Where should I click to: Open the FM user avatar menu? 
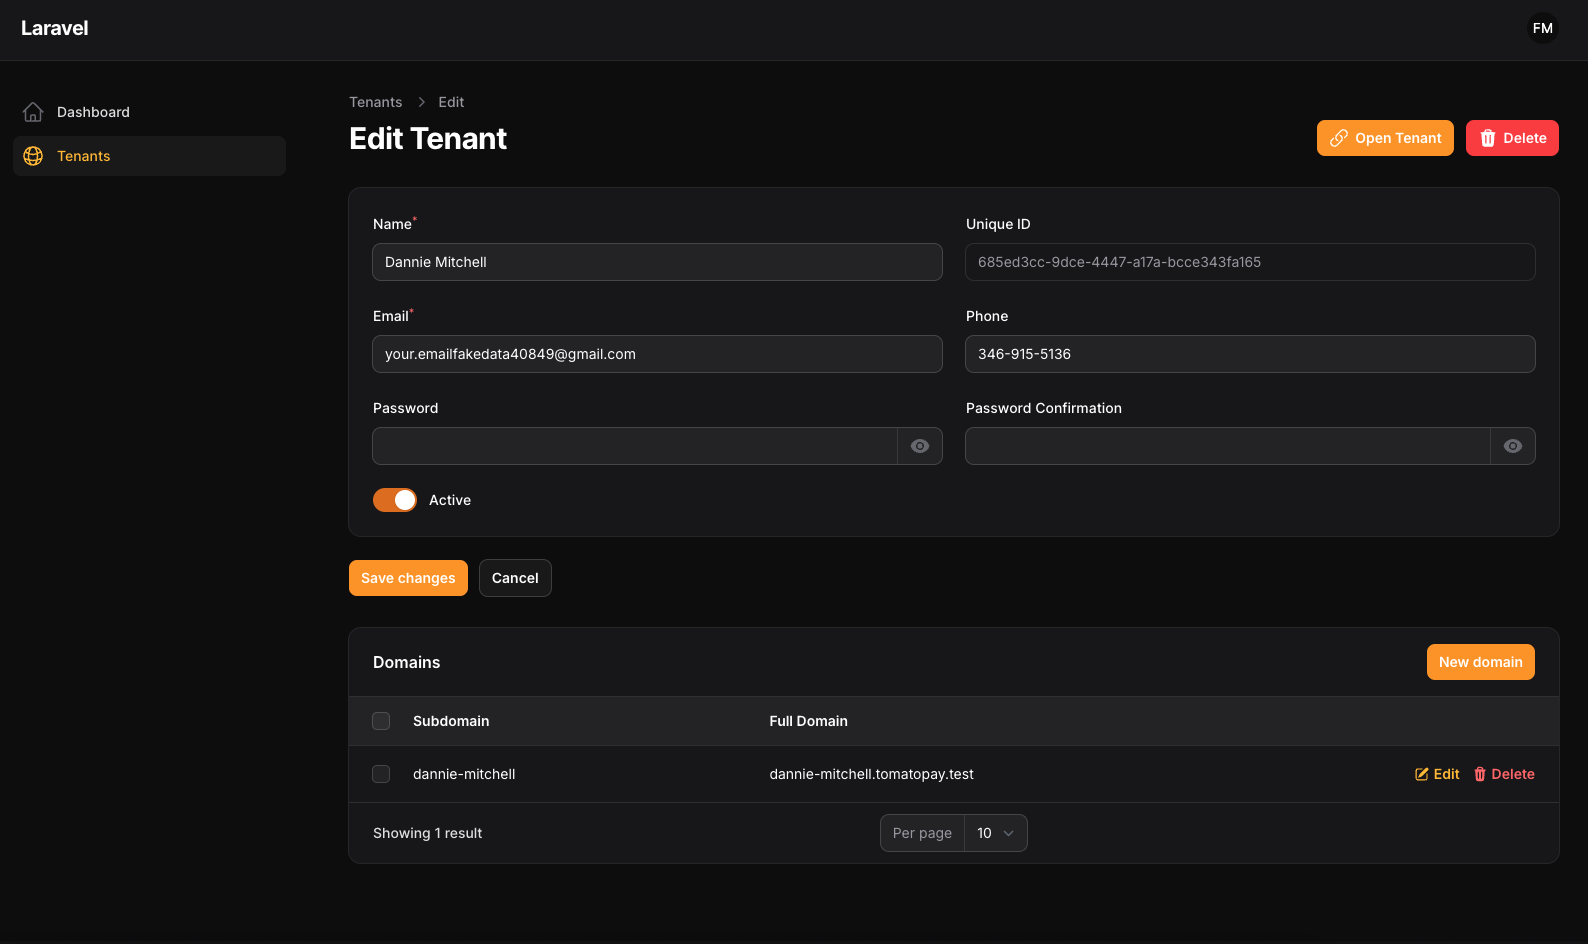(x=1542, y=28)
